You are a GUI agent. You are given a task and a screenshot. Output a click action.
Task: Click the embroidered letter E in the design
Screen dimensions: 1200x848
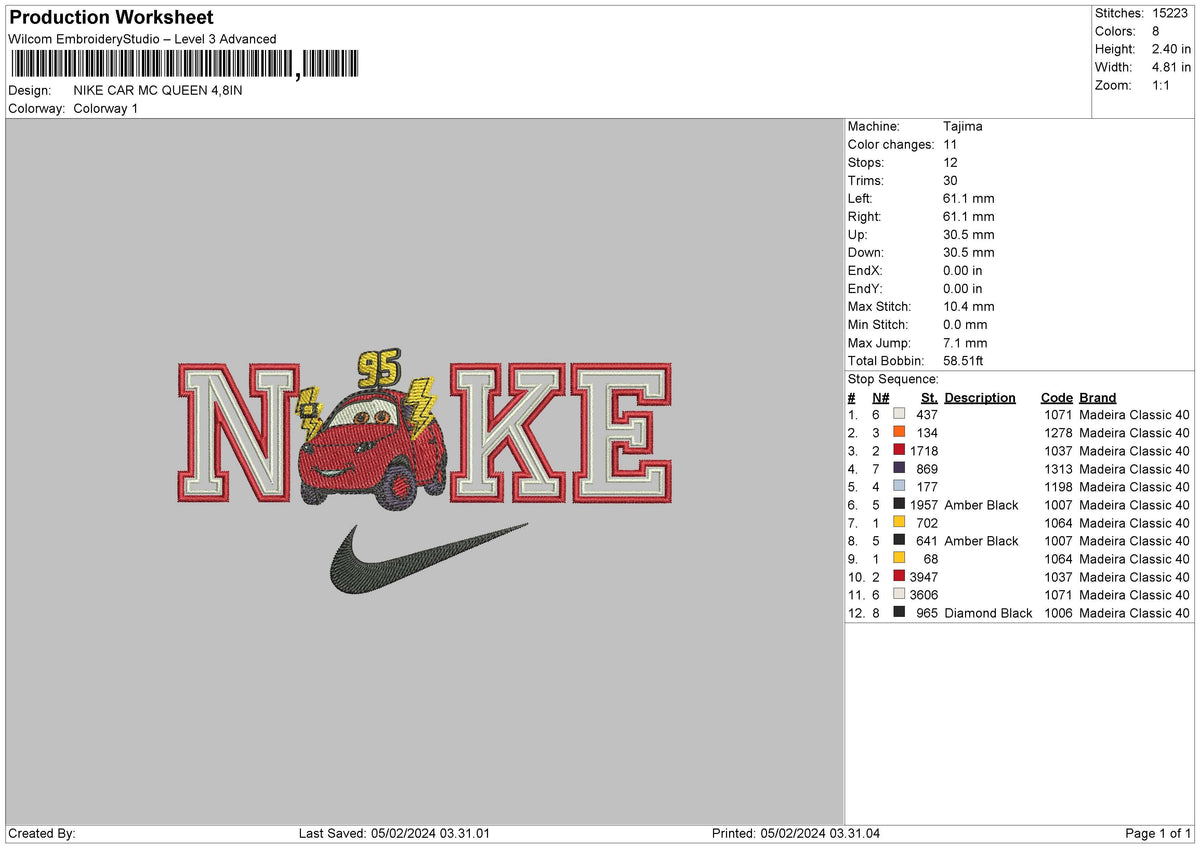(622, 432)
